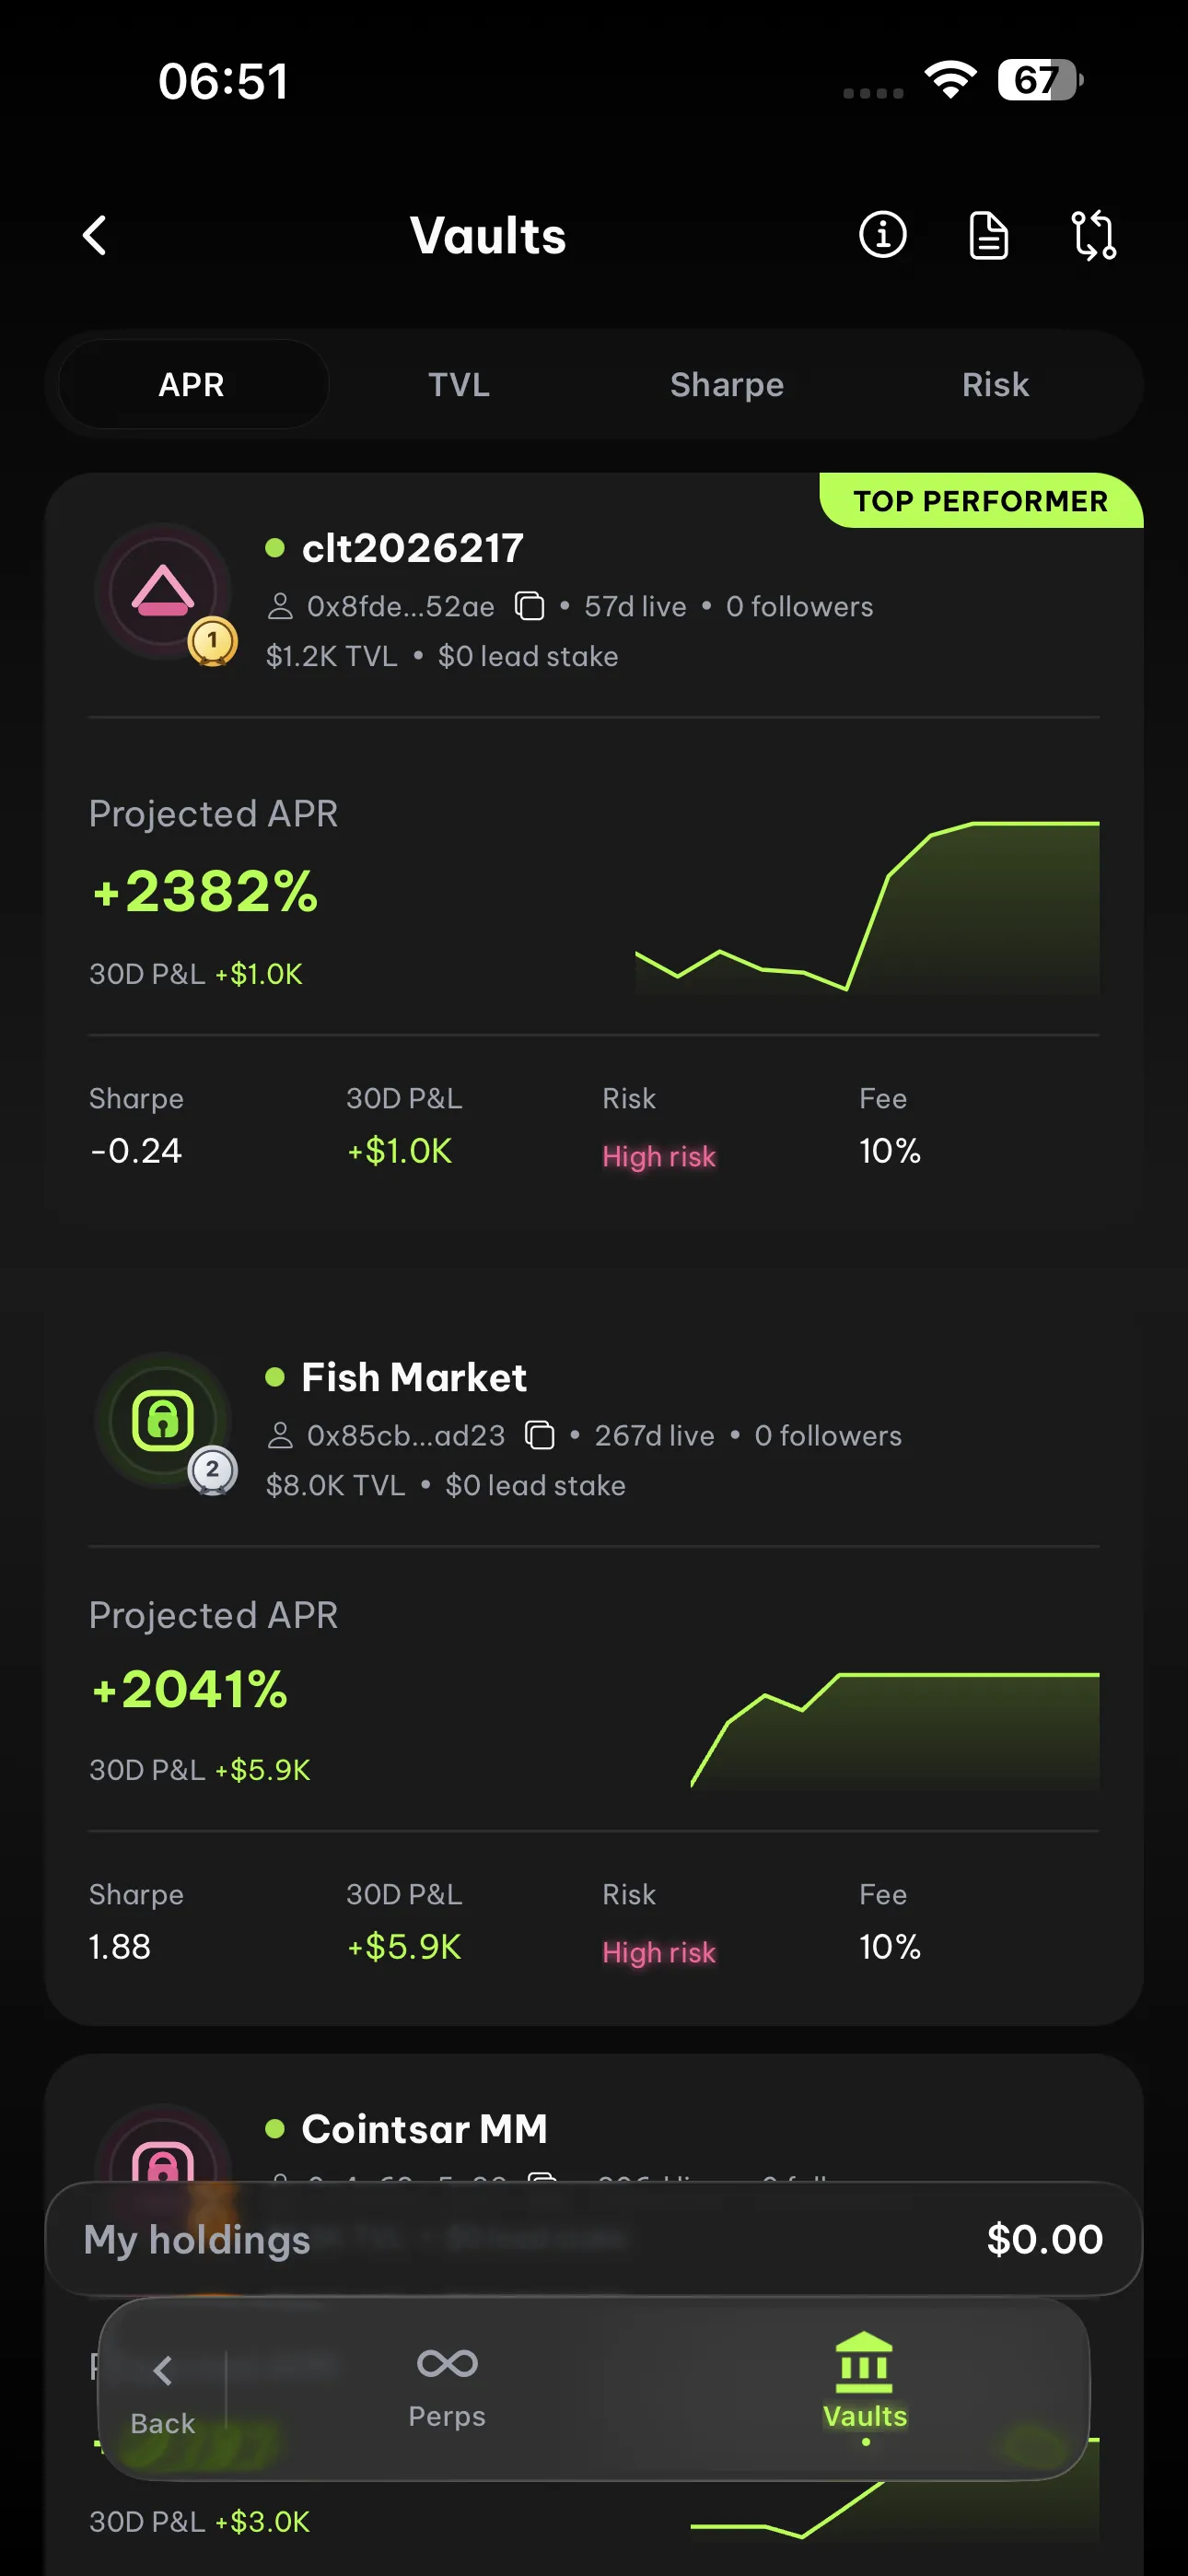
Task: Copy the 0x85cb...ad23 vault address
Action: point(540,1435)
